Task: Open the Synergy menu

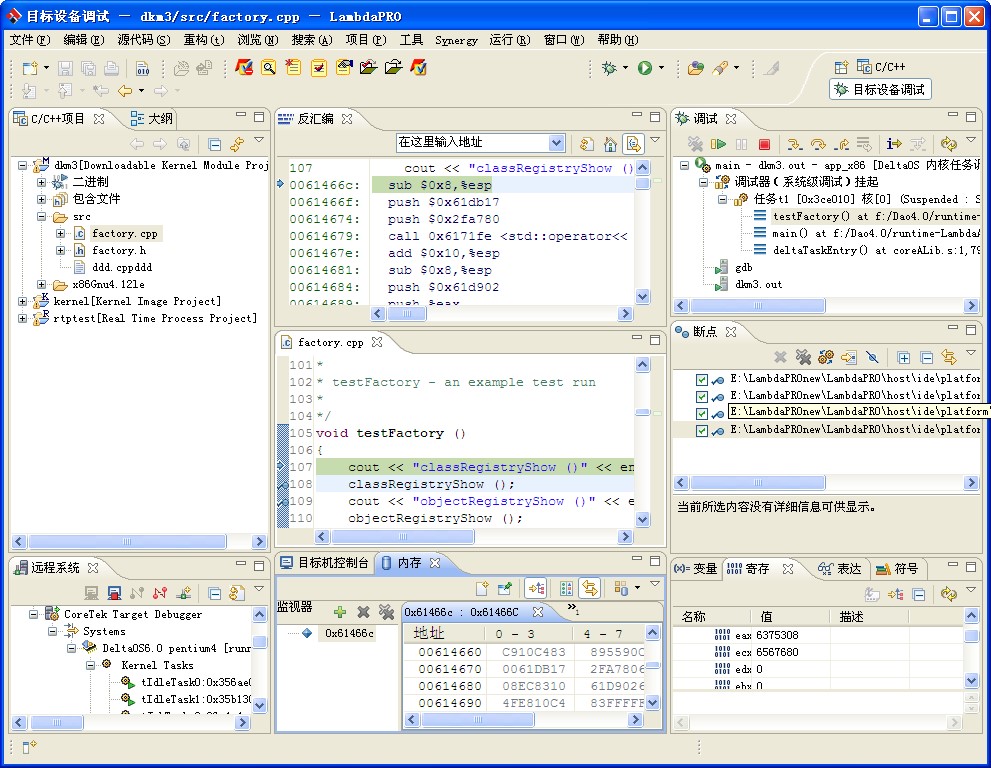Action: click(x=456, y=40)
